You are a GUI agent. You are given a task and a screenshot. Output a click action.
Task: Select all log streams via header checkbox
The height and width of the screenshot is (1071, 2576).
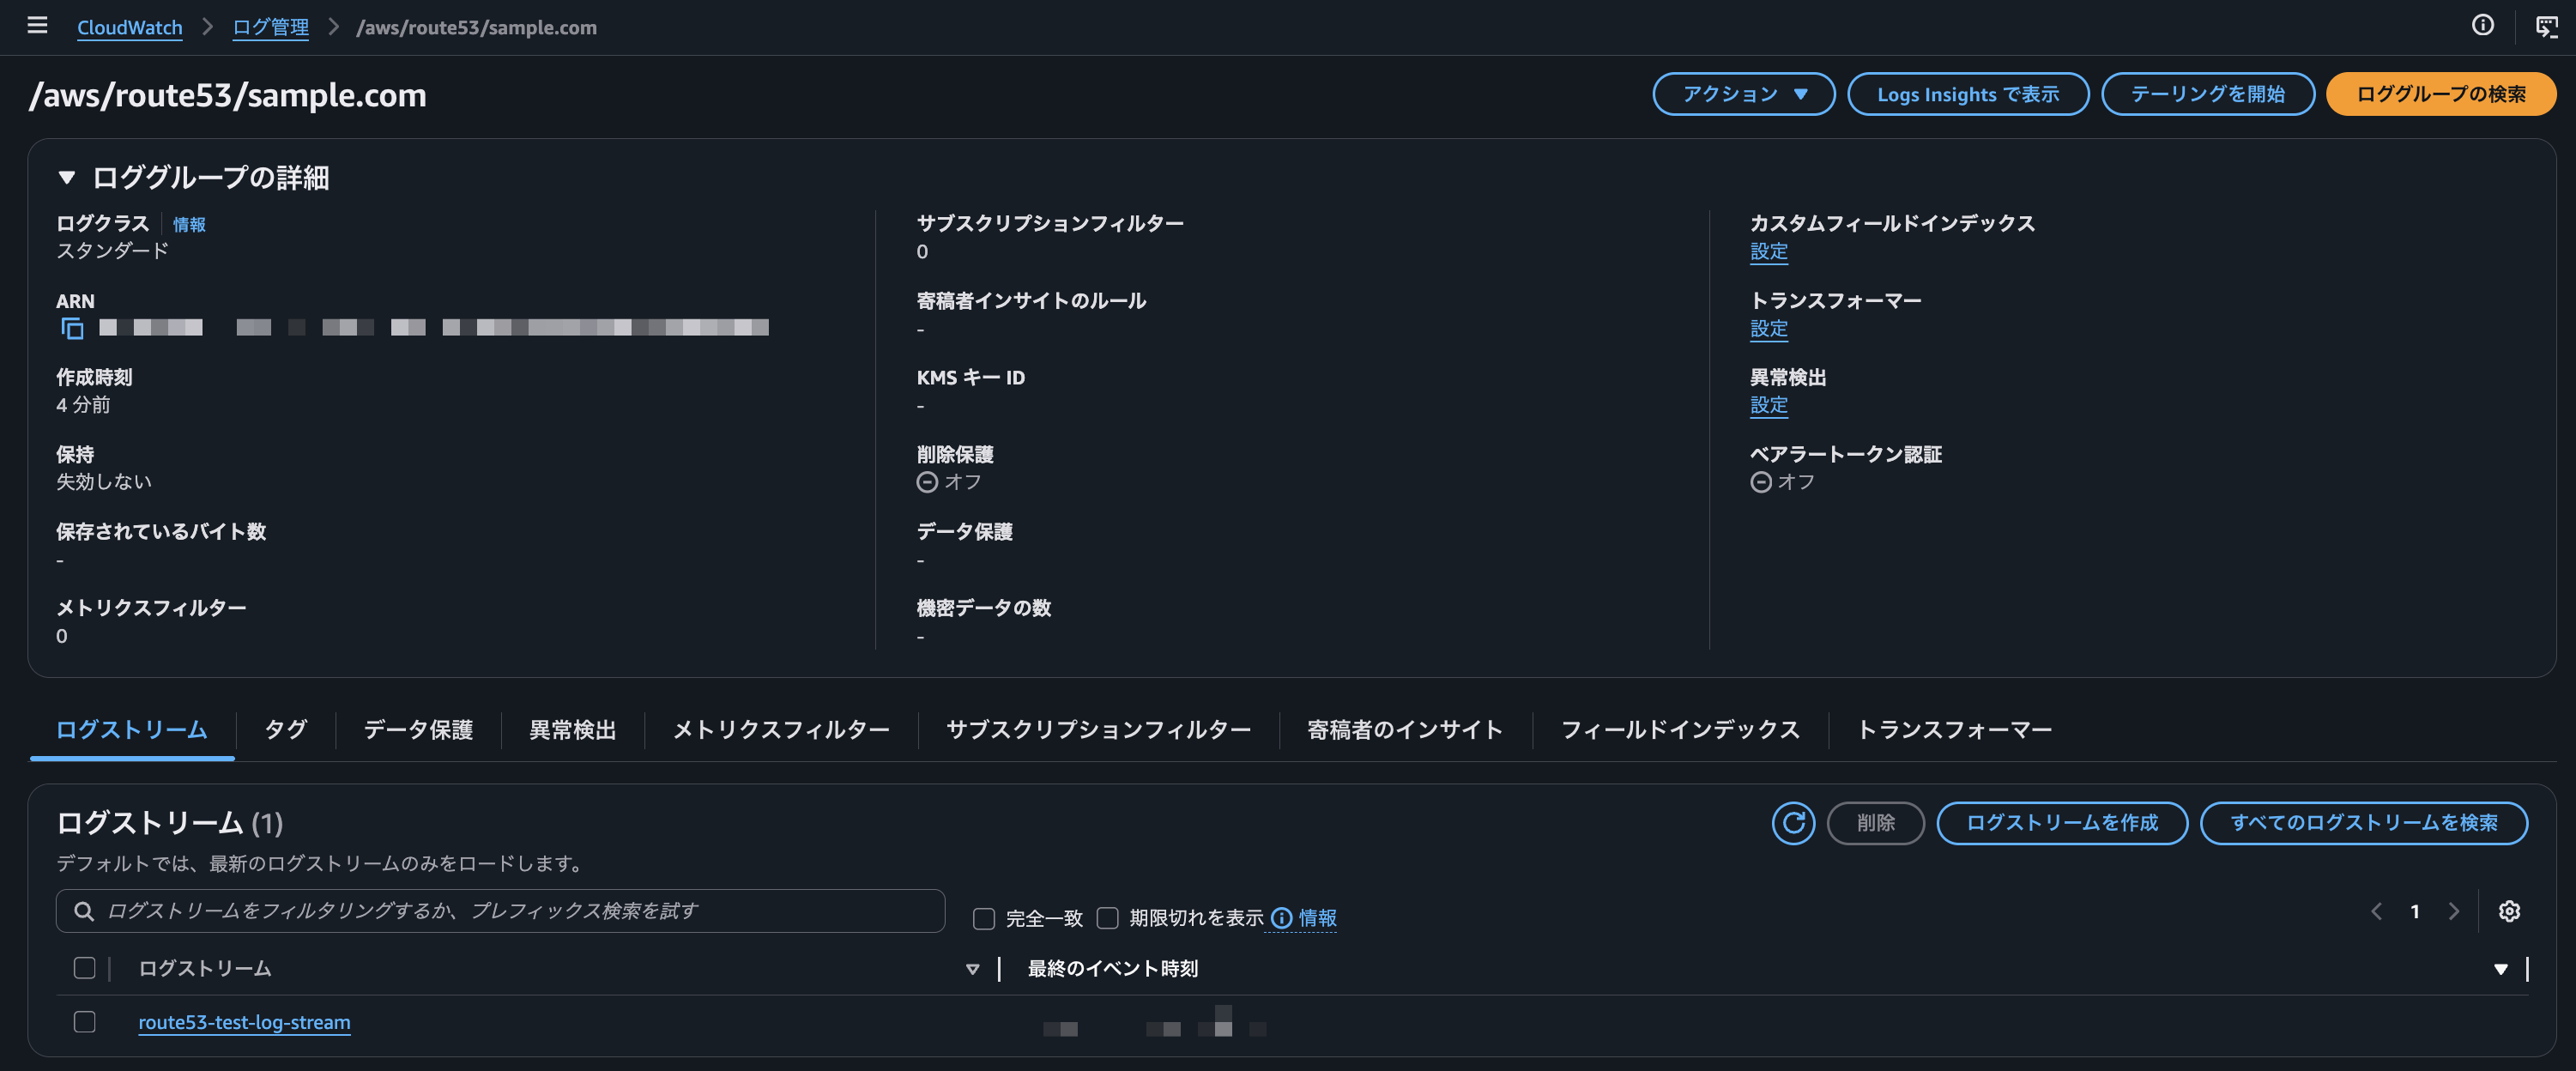84,968
